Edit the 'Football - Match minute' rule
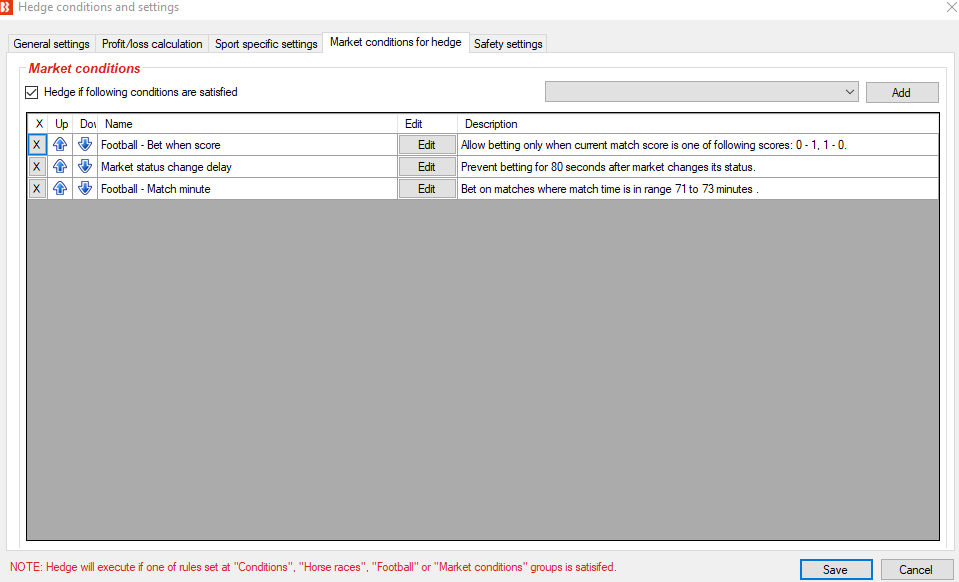959x582 pixels. (427, 189)
